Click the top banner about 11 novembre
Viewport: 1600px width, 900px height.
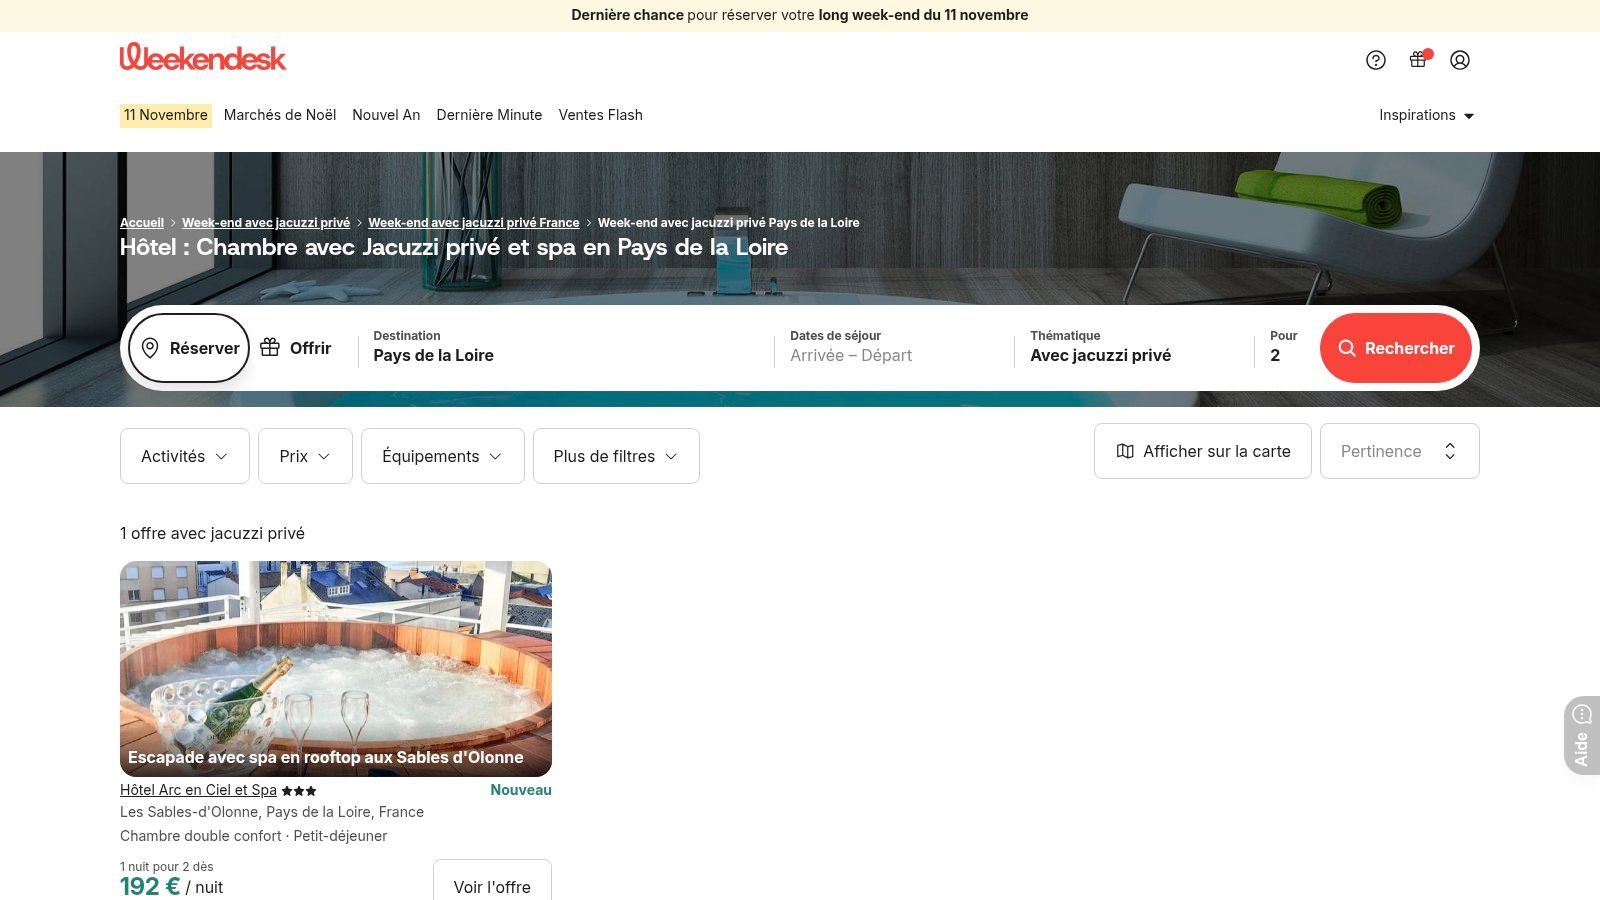point(800,15)
